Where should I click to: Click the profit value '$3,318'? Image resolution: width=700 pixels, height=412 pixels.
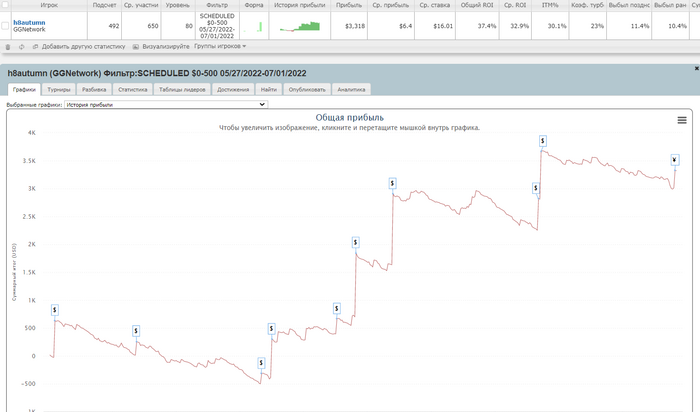pyautogui.click(x=355, y=26)
